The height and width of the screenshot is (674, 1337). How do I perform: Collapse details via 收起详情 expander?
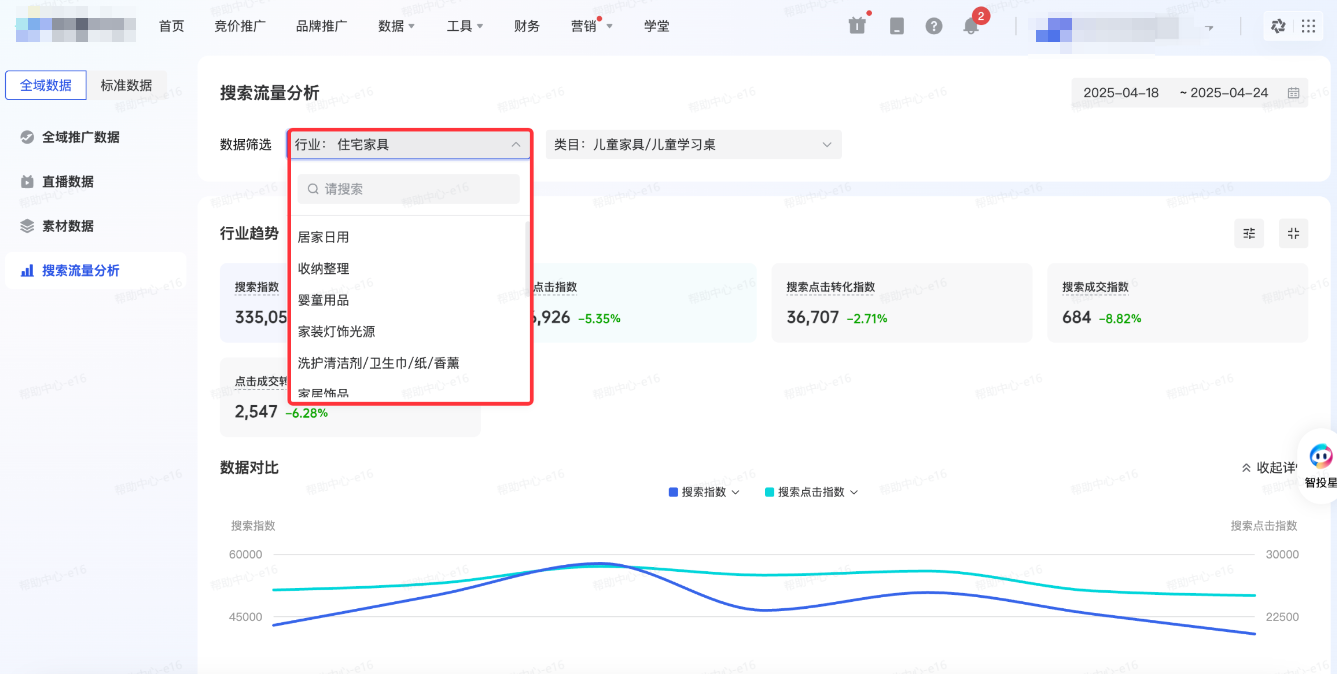pyautogui.click(x=1269, y=467)
